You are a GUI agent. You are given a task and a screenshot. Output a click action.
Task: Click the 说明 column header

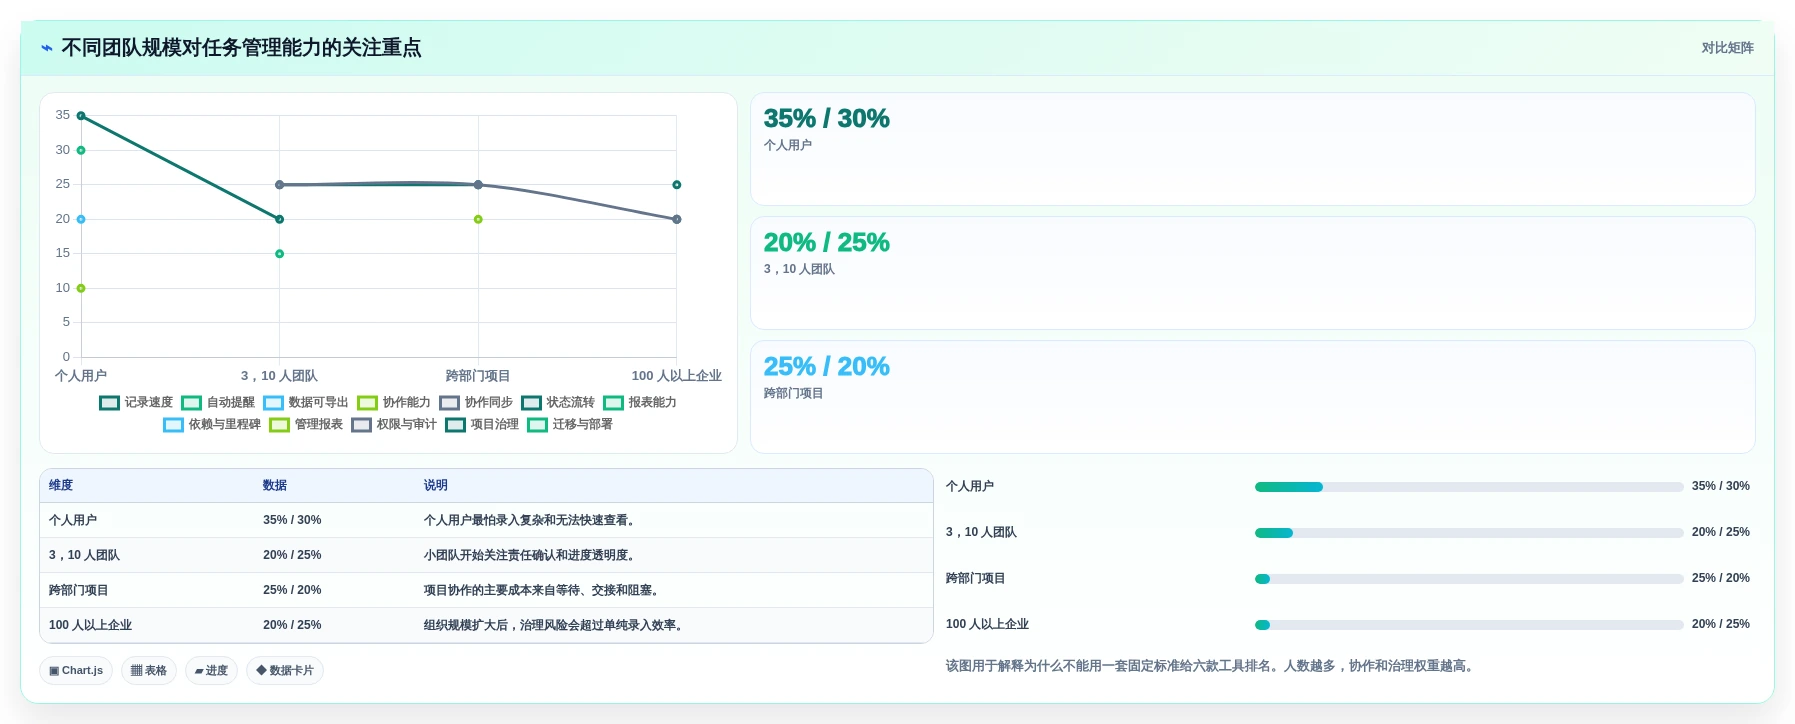436,485
